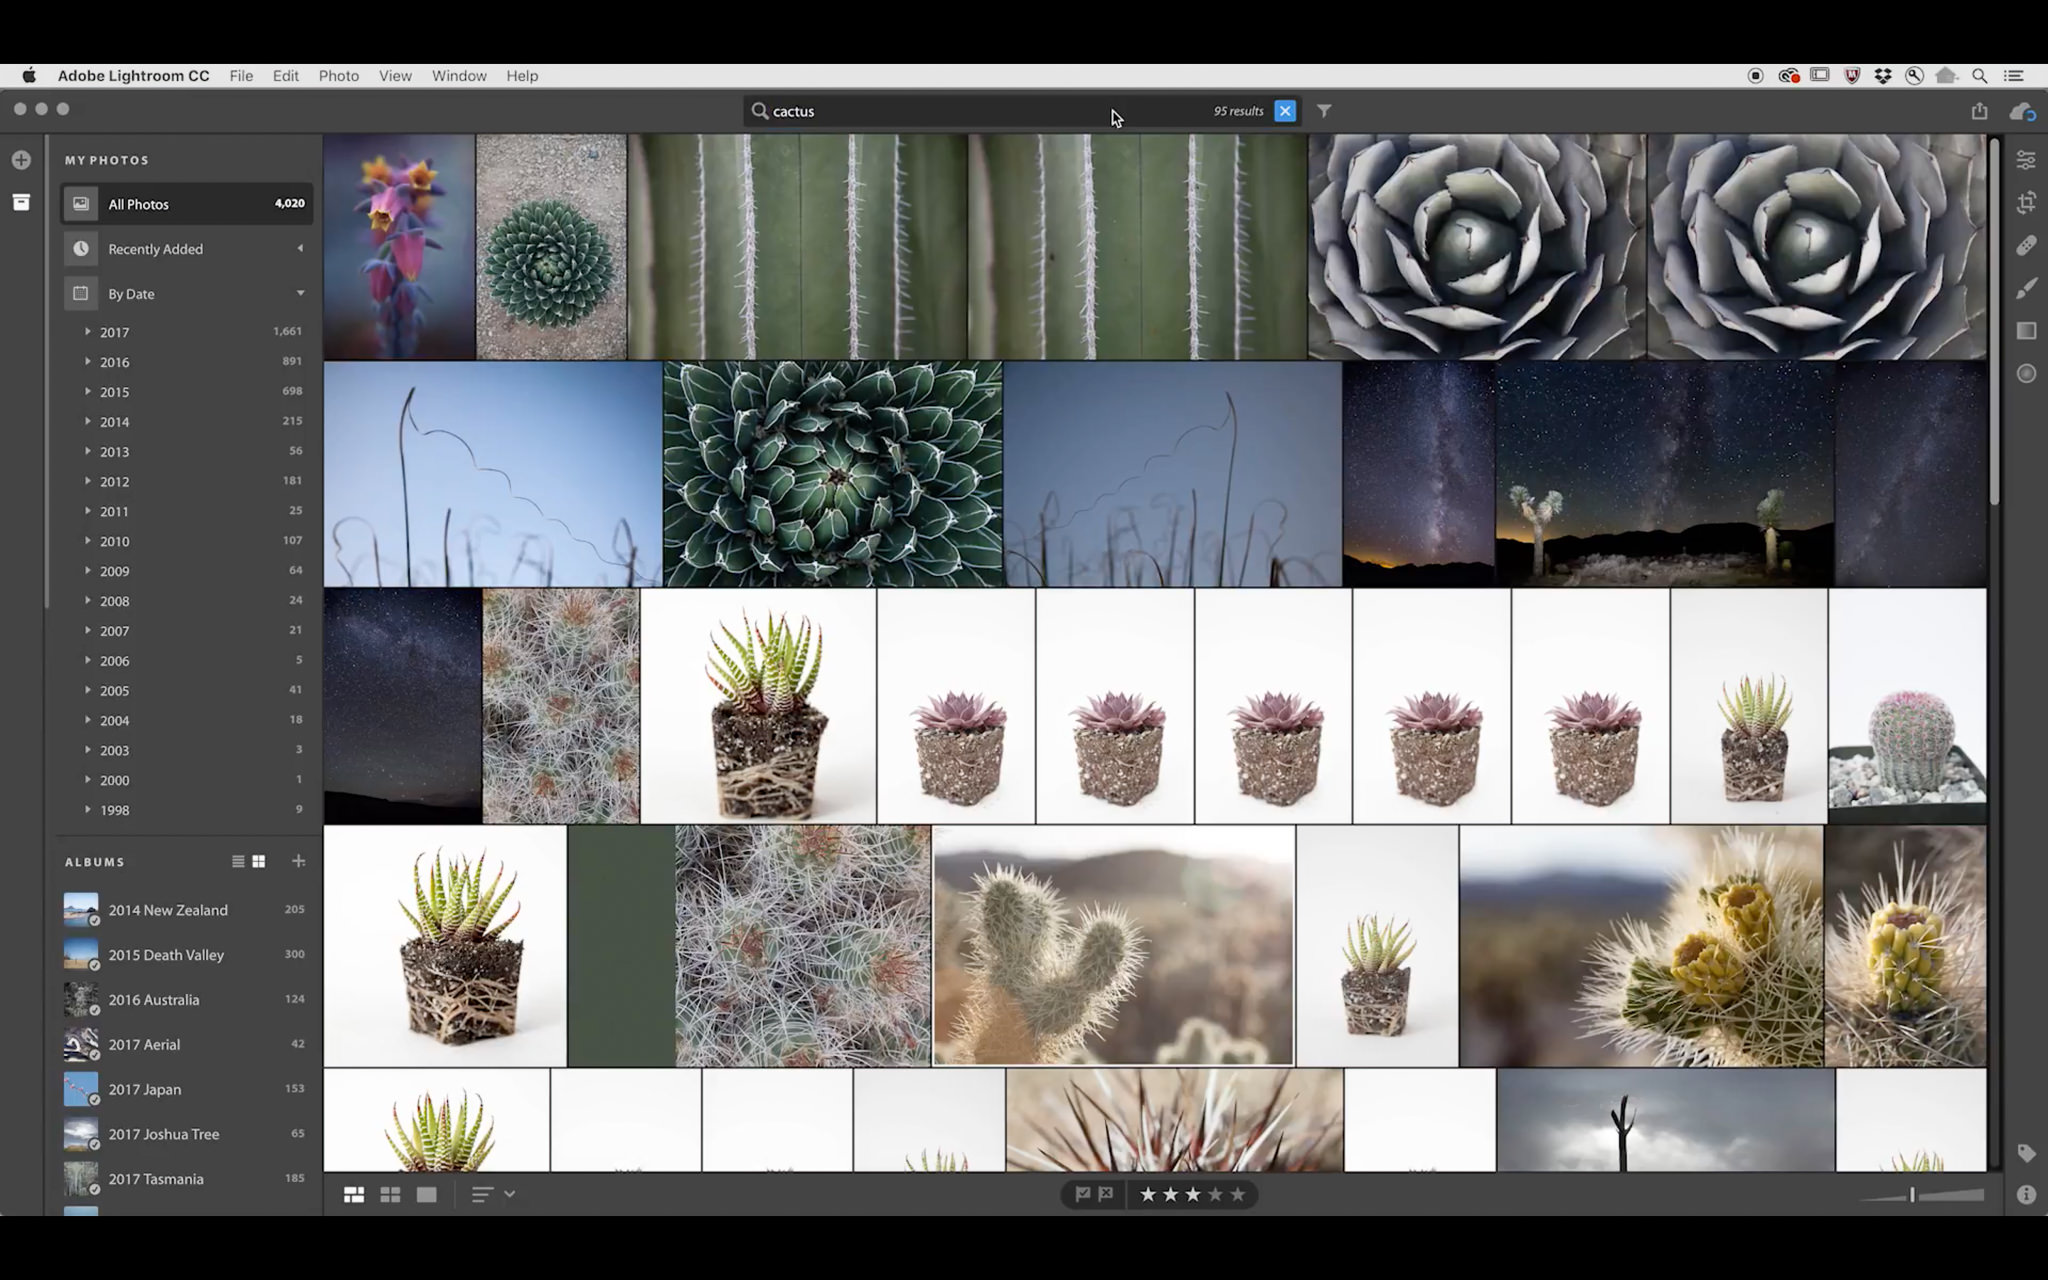Click the detail view icon
The width and height of the screenshot is (2048, 1280).
[x=426, y=1194]
